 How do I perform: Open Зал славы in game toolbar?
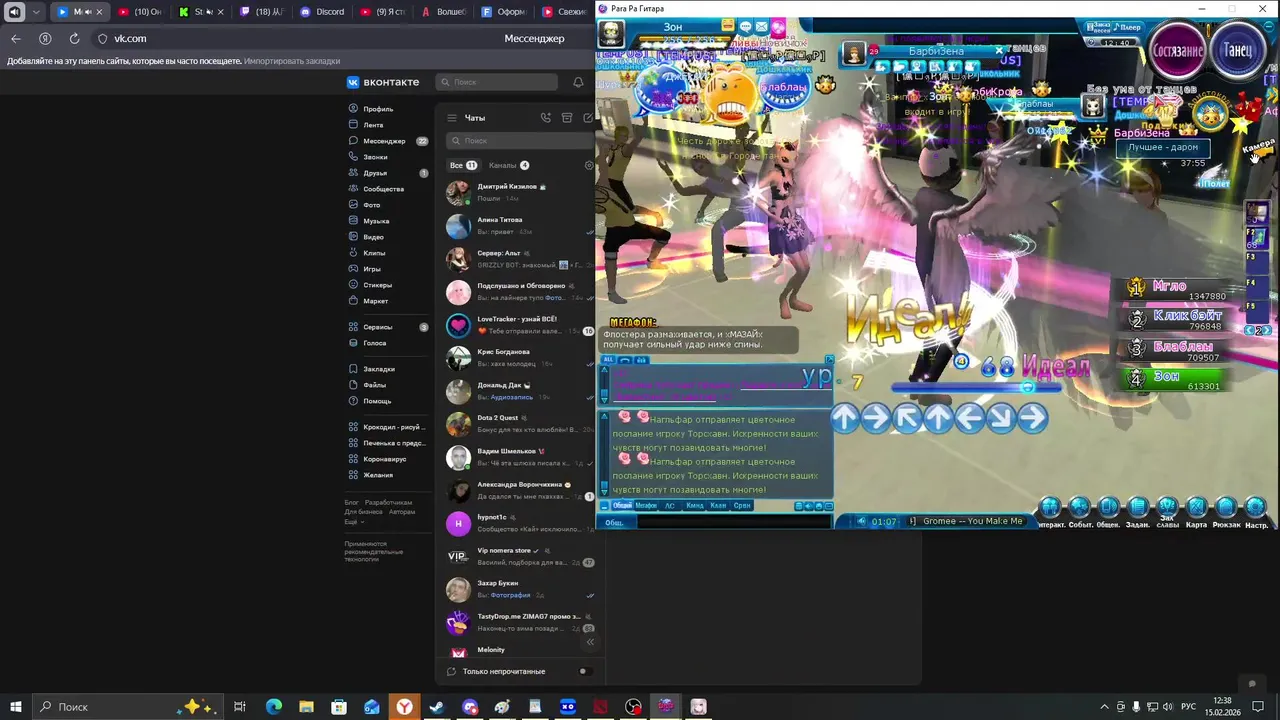tap(1167, 508)
